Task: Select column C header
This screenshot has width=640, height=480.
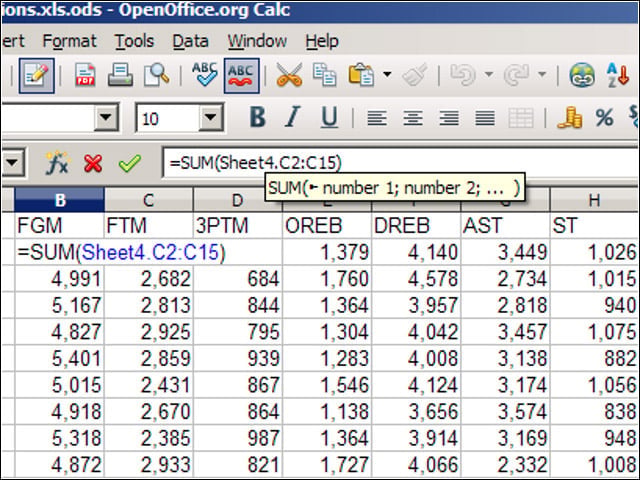Action: [x=149, y=200]
